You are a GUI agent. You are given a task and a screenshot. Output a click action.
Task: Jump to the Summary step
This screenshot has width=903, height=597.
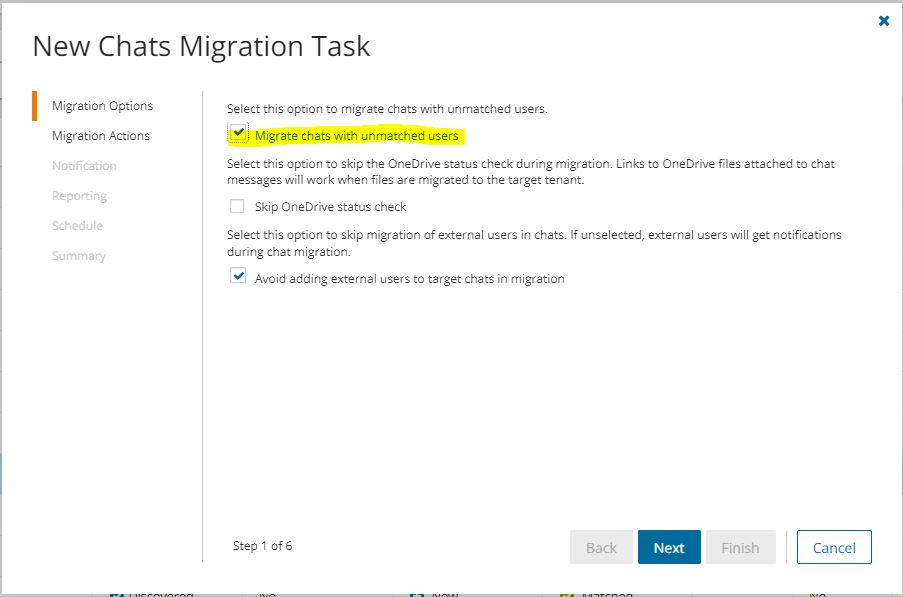[x=78, y=256]
